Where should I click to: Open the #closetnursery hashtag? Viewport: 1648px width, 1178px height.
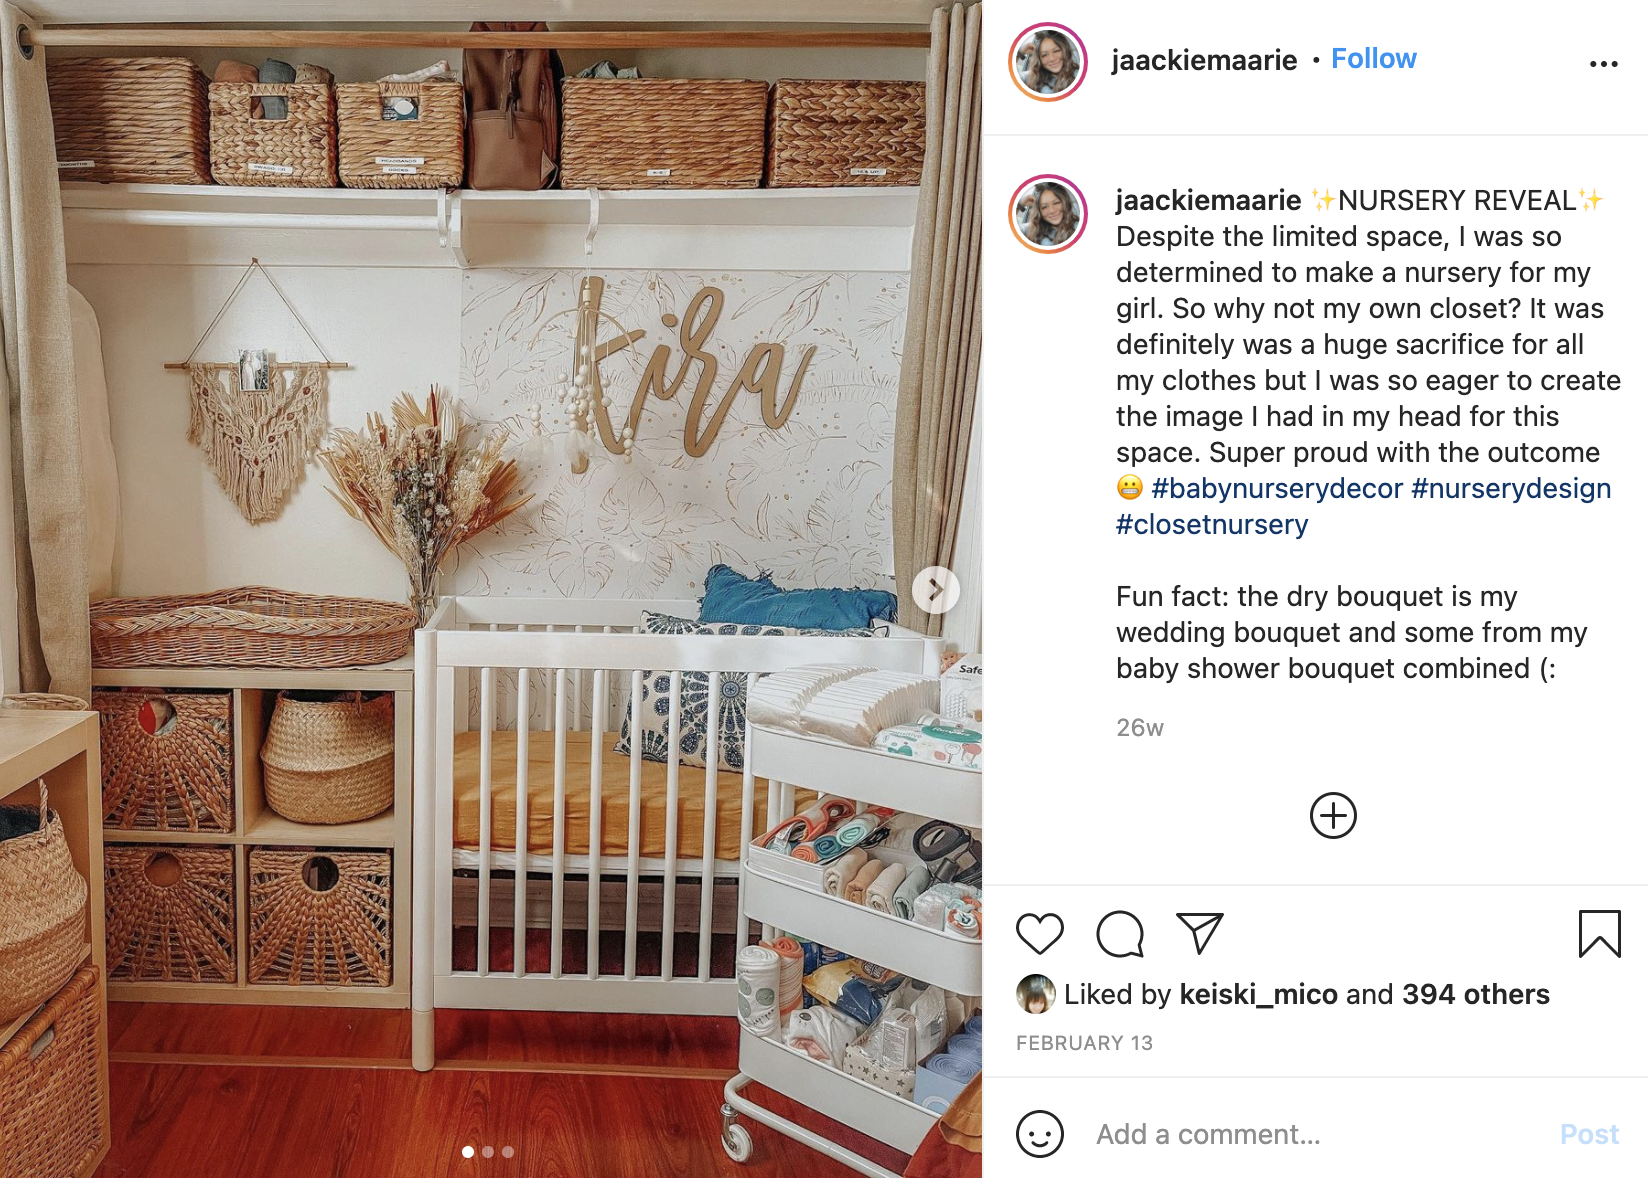[x=1212, y=524]
